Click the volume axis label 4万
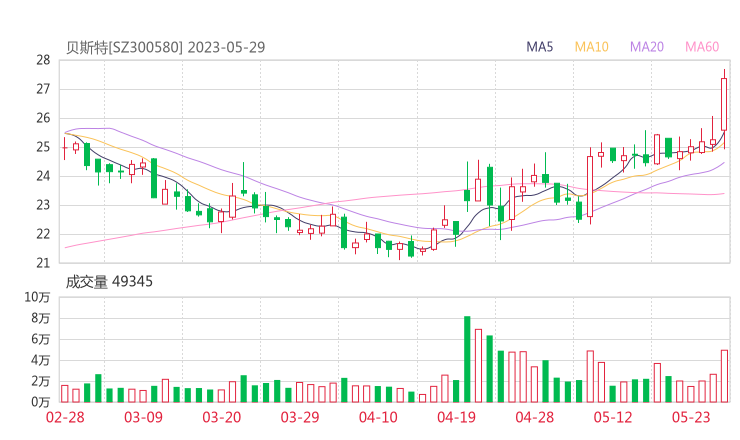Viewport: 740px width, 440px height. [x=41, y=360]
